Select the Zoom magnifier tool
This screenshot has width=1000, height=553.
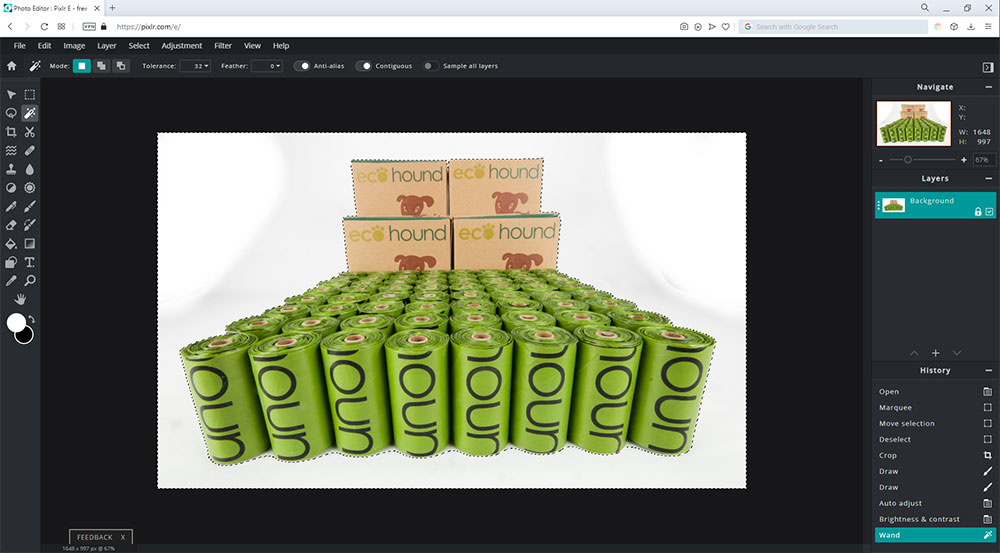click(x=29, y=281)
